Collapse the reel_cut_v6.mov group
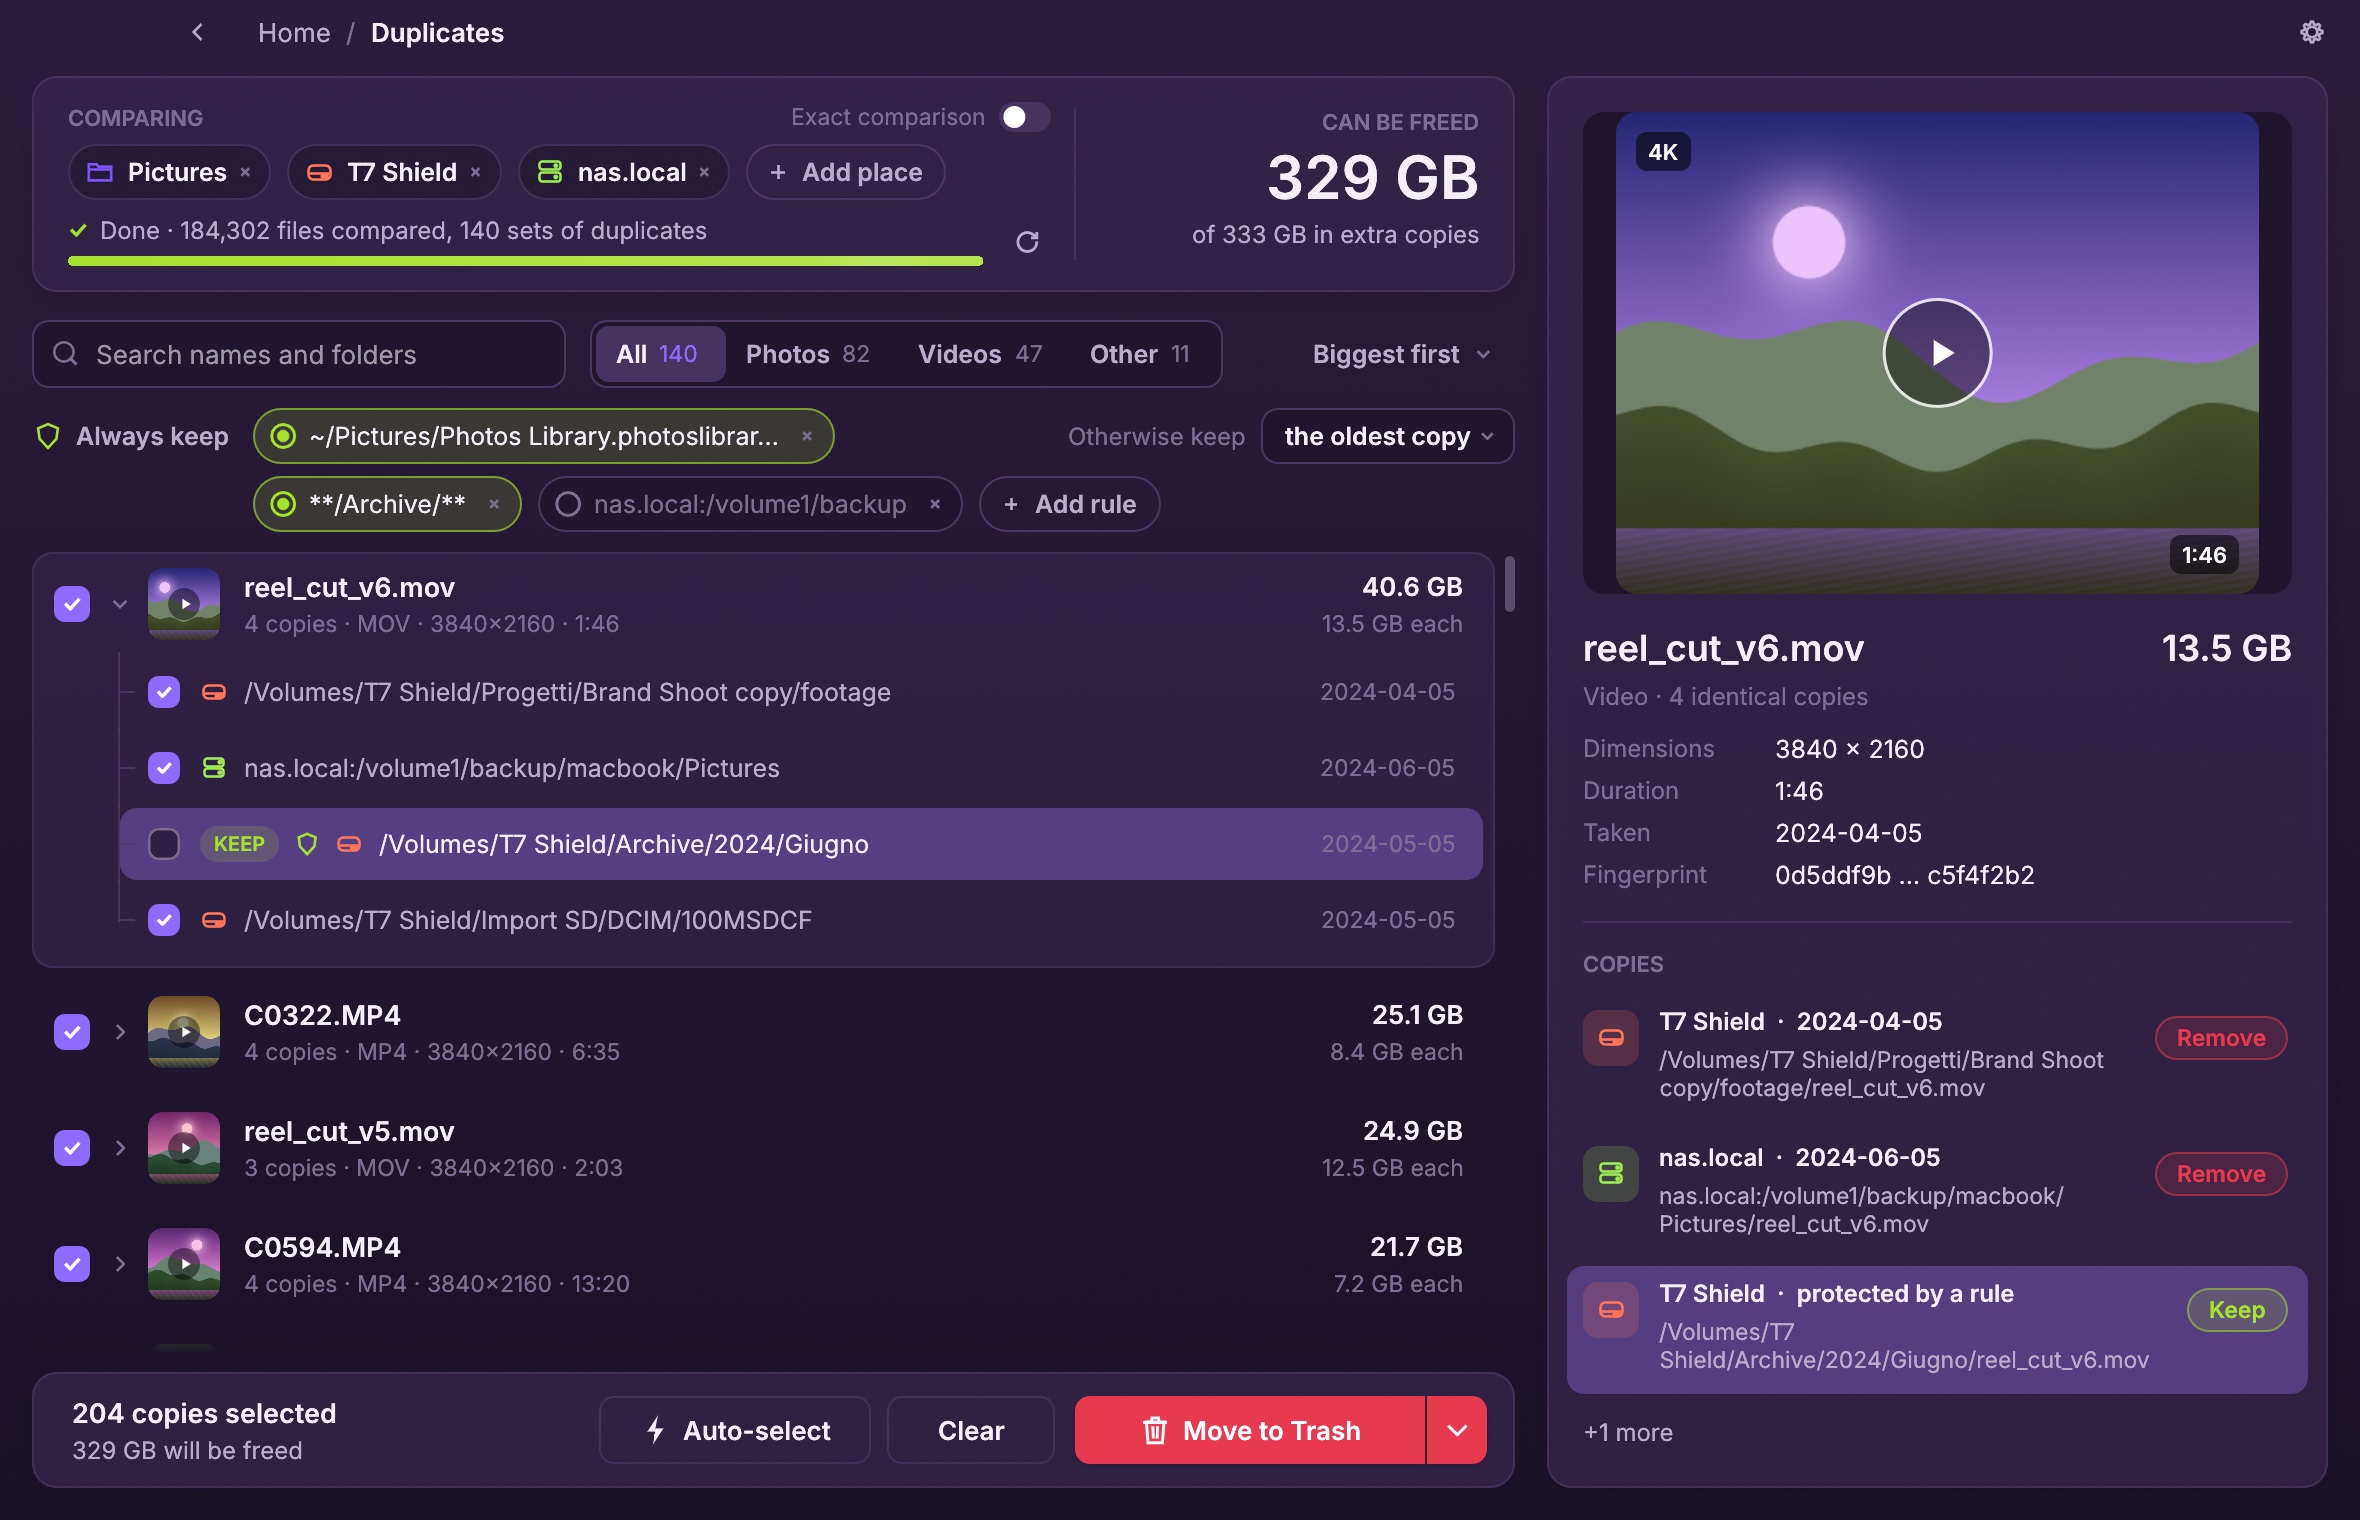Screen dimensions: 2360x1520 (x=120, y=604)
